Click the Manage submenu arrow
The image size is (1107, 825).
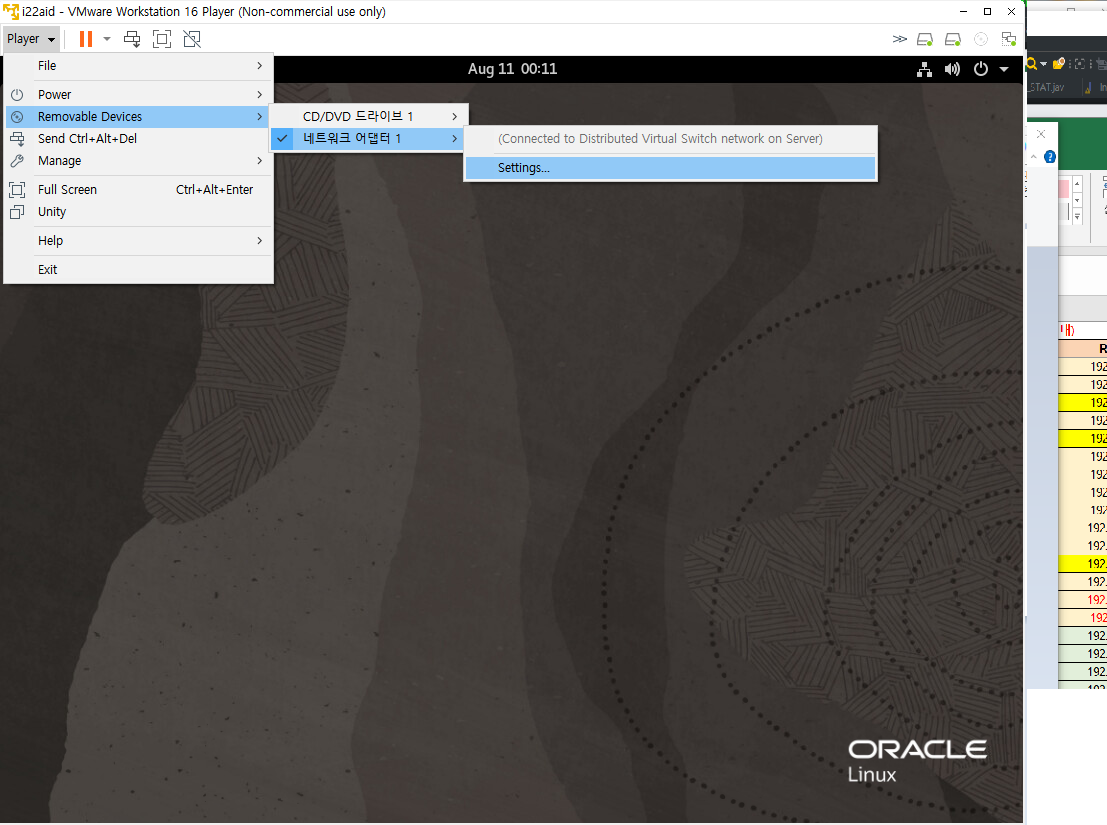pyautogui.click(x=260, y=161)
